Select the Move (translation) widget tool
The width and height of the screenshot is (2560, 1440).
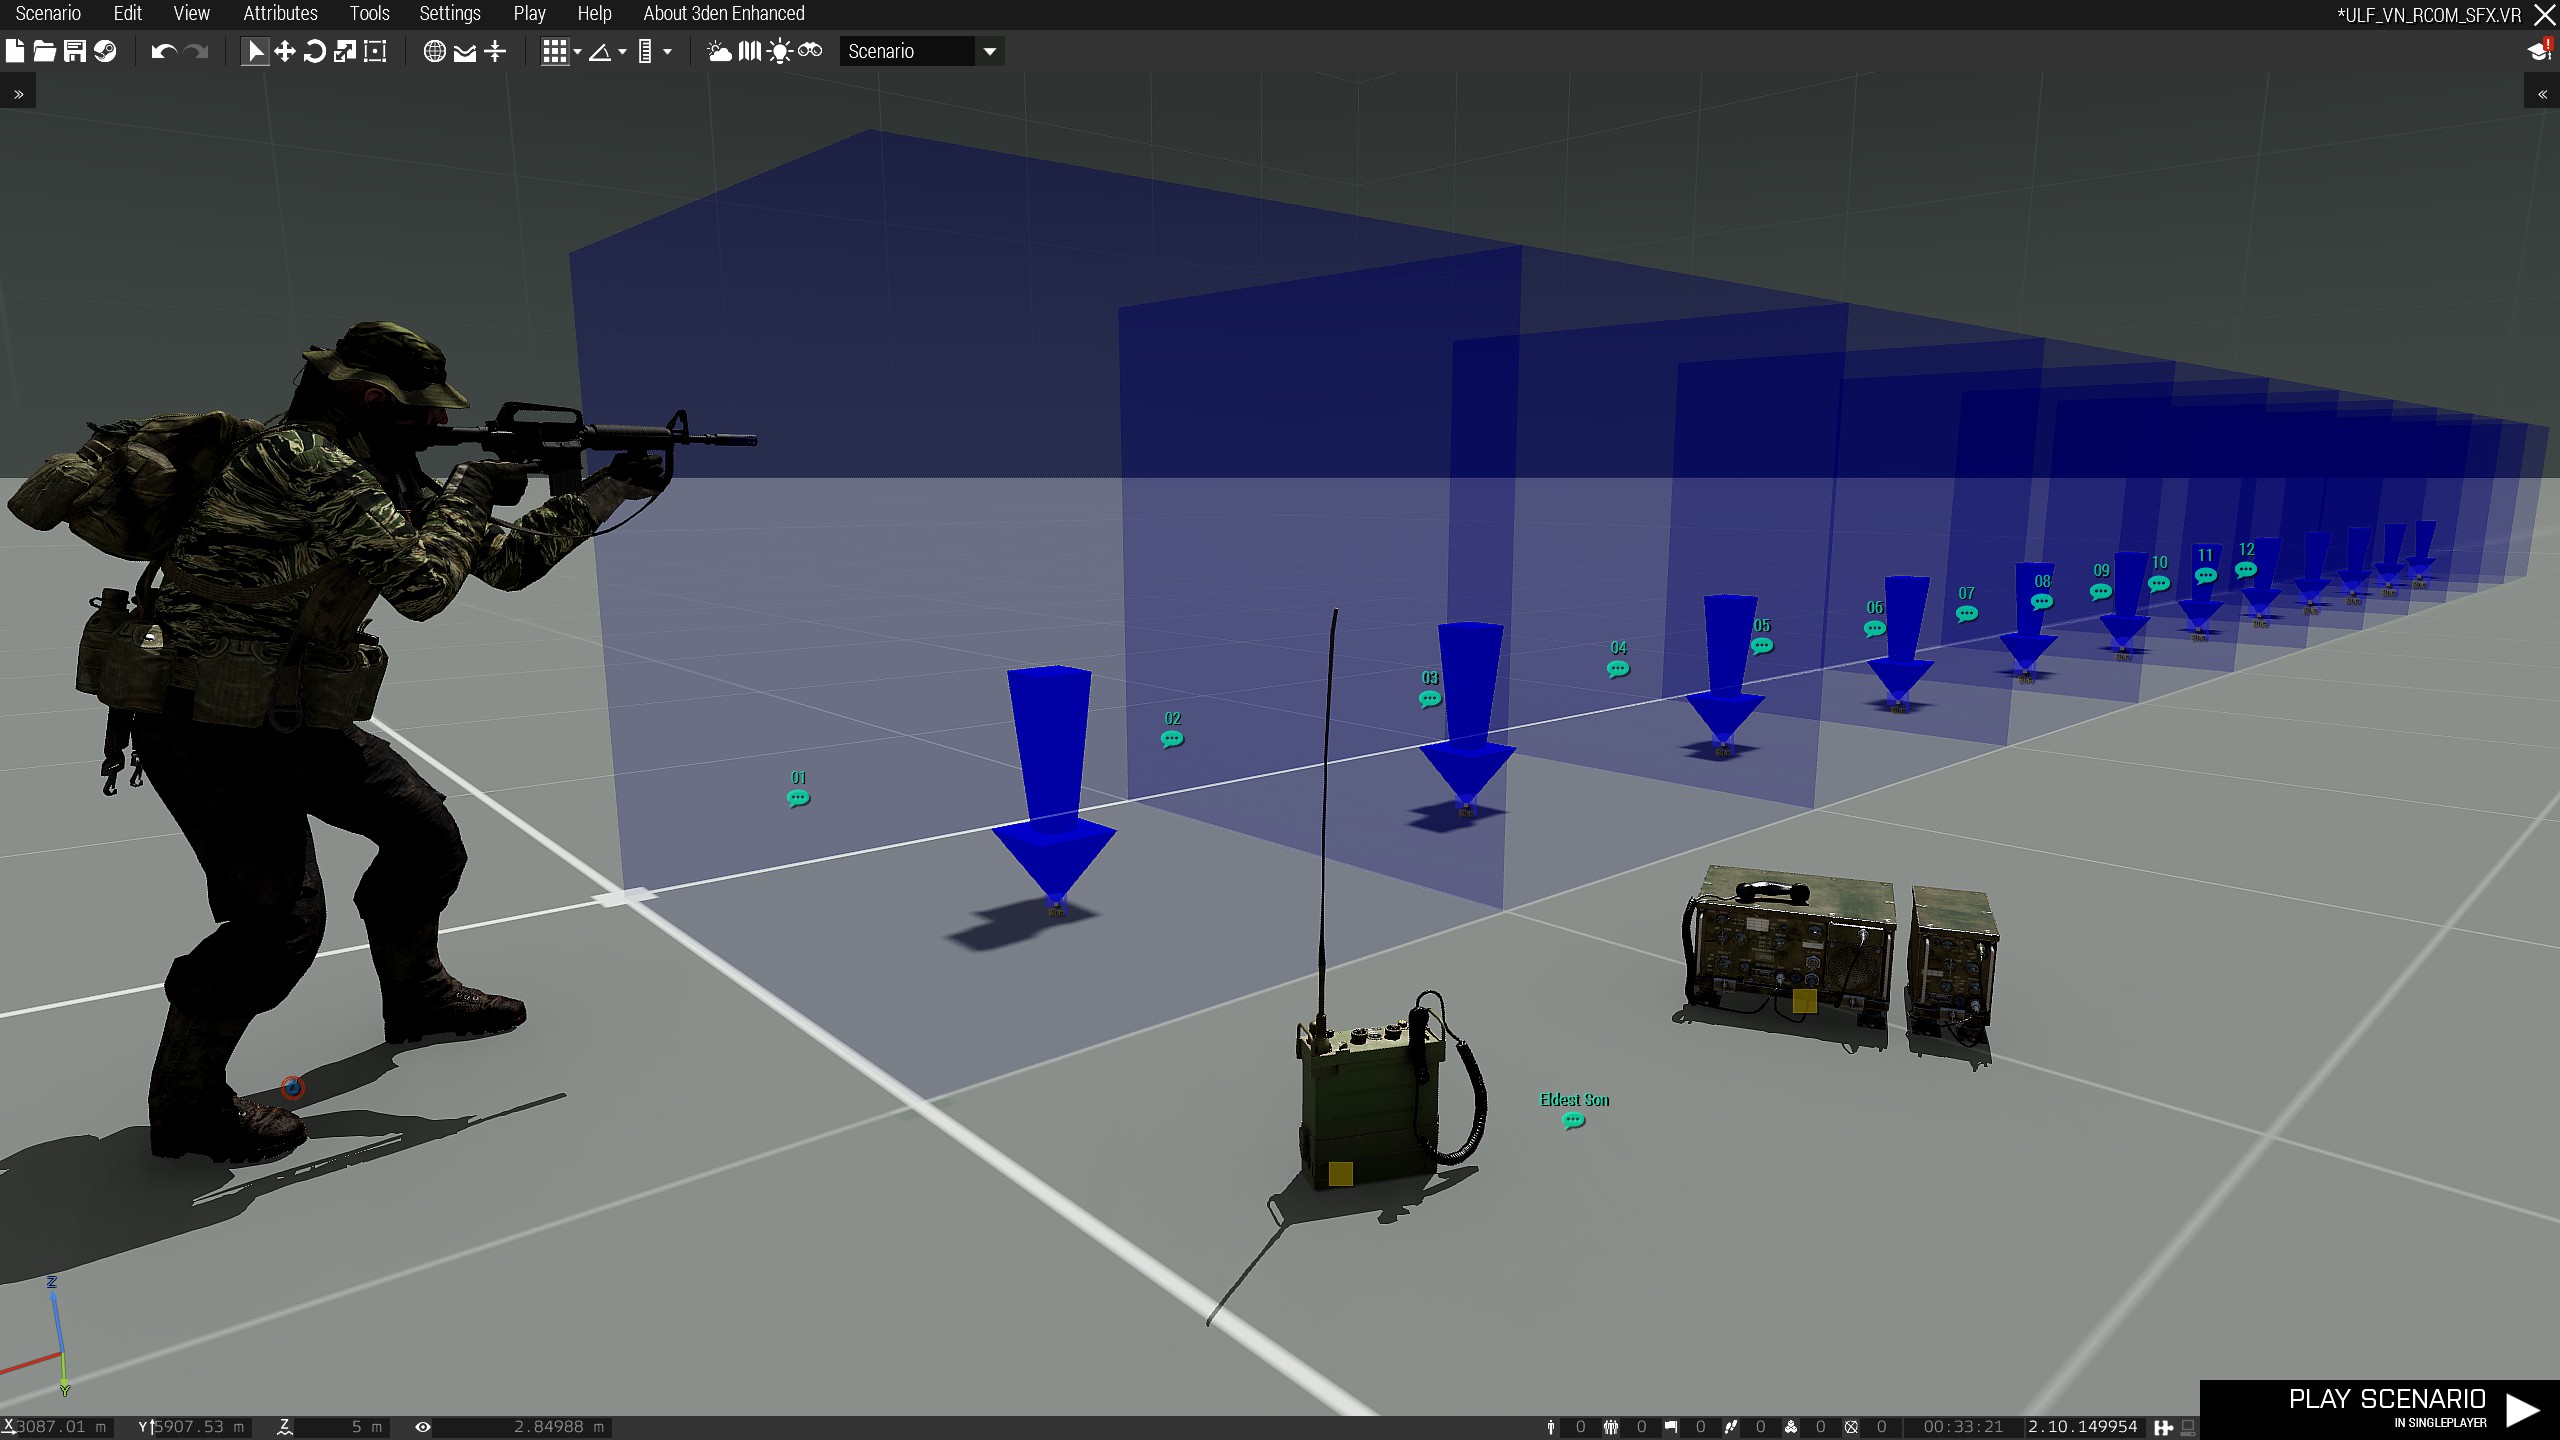285,52
